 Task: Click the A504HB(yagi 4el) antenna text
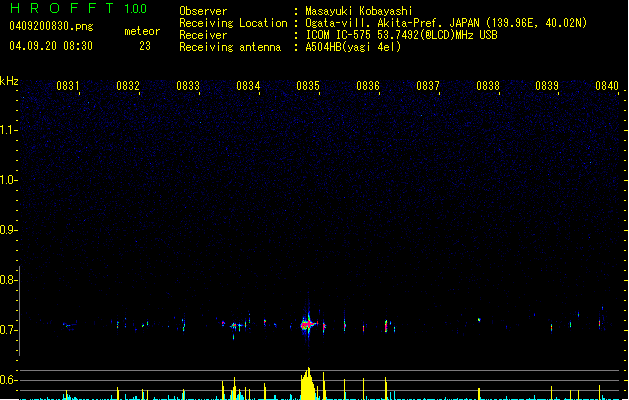click(353, 47)
